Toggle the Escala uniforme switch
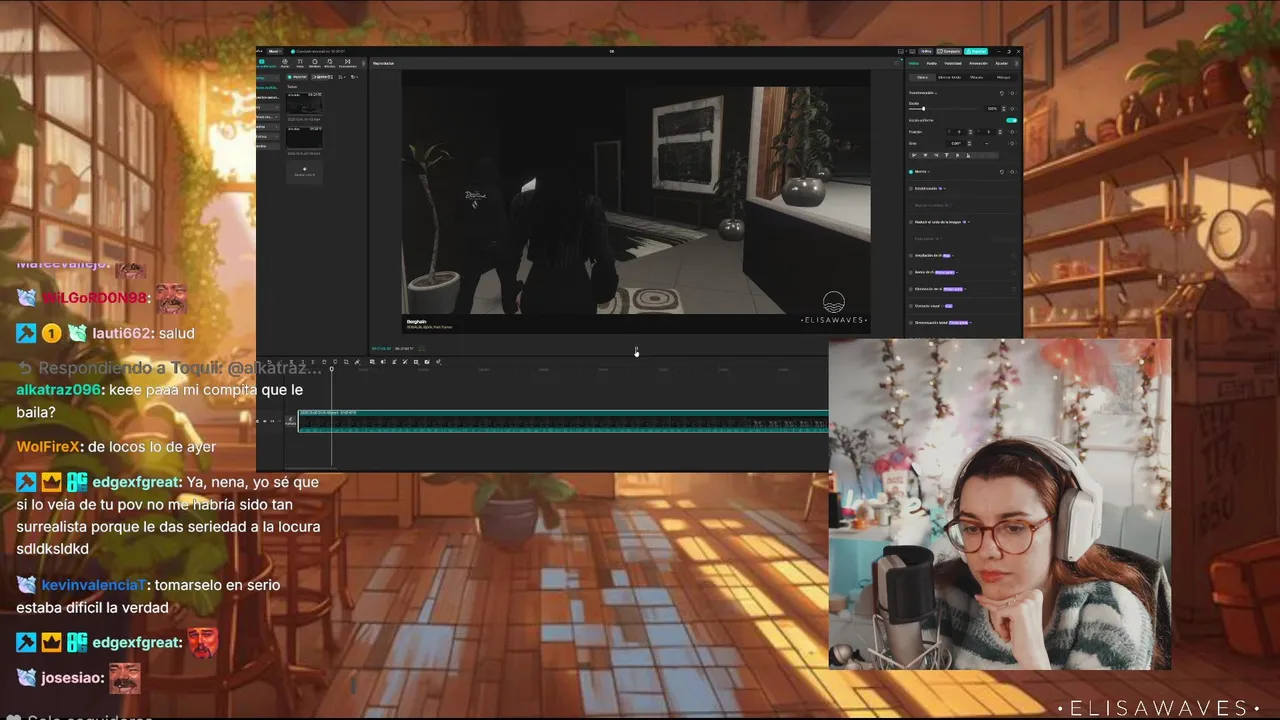Image resolution: width=1280 pixels, height=720 pixels. pyautogui.click(x=1012, y=120)
